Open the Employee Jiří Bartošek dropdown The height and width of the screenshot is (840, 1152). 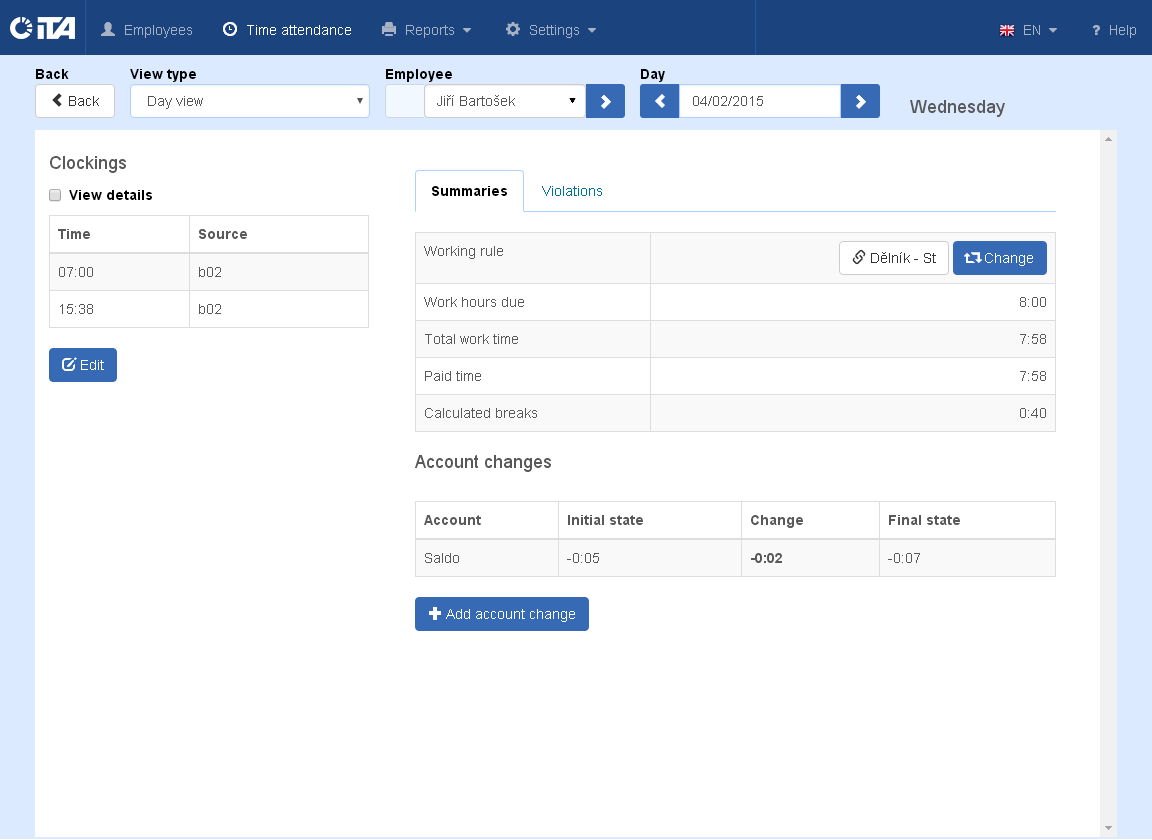coord(505,101)
